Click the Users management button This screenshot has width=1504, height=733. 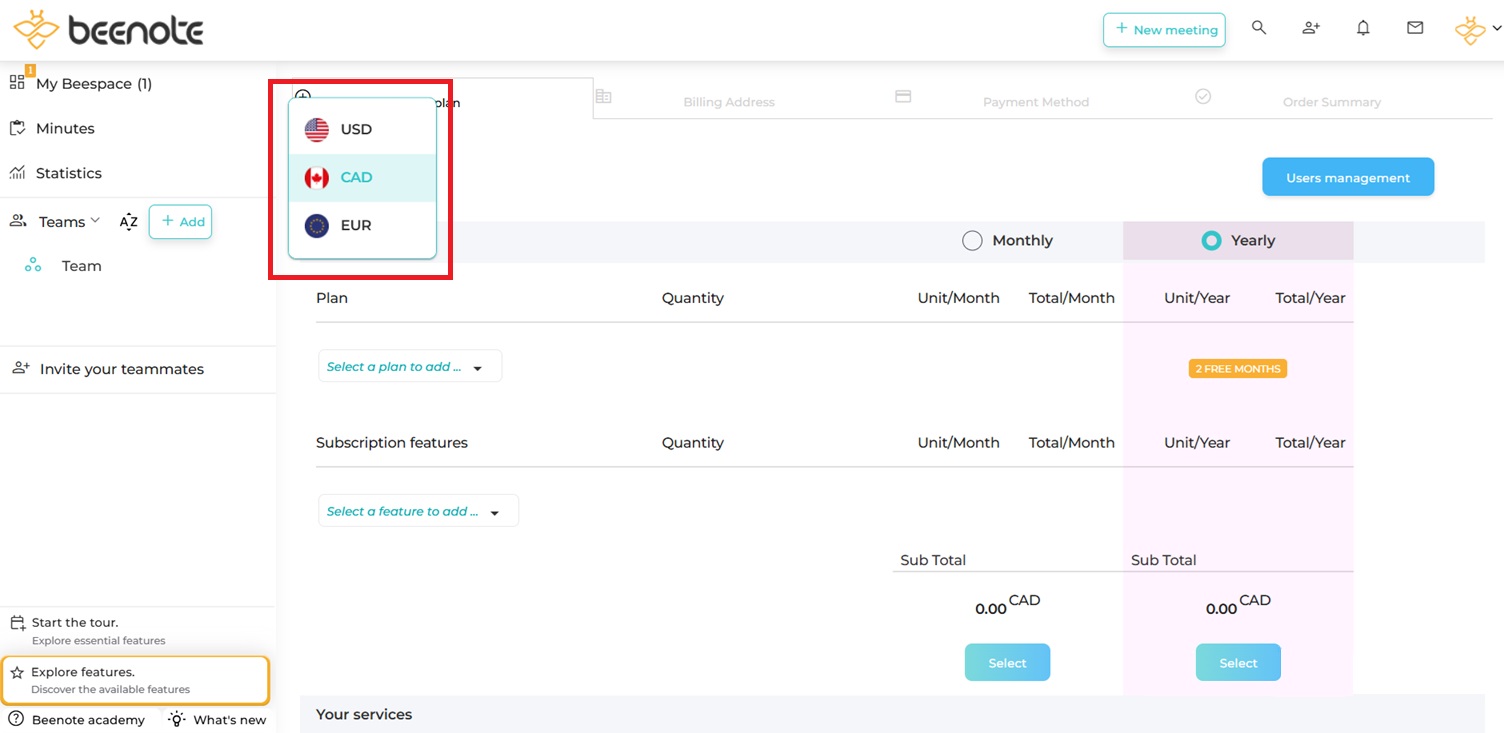pyautogui.click(x=1347, y=178)
